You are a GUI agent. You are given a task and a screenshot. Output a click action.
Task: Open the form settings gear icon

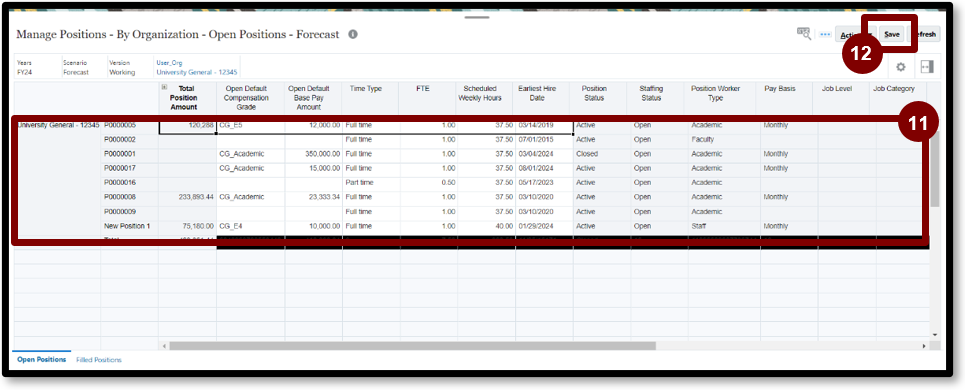pyautogui.click(x=900, y=67)
